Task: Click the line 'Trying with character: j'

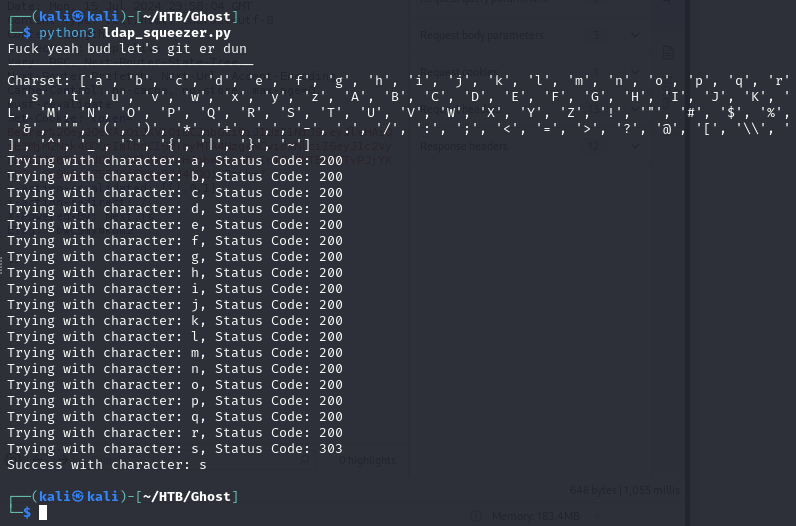Action: pos(175,305)
